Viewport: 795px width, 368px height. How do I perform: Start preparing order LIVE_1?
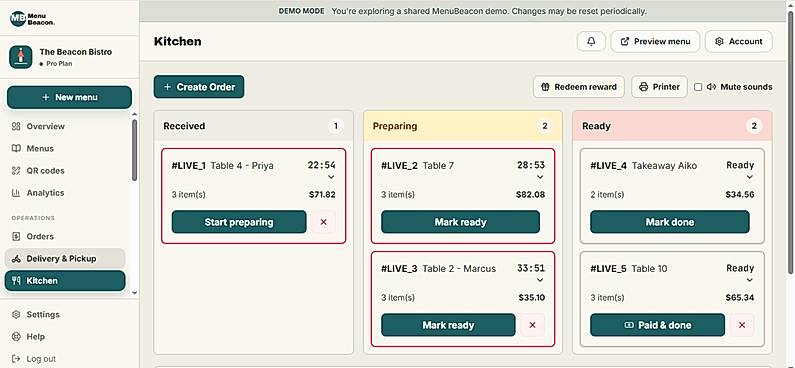coord(239,222)
